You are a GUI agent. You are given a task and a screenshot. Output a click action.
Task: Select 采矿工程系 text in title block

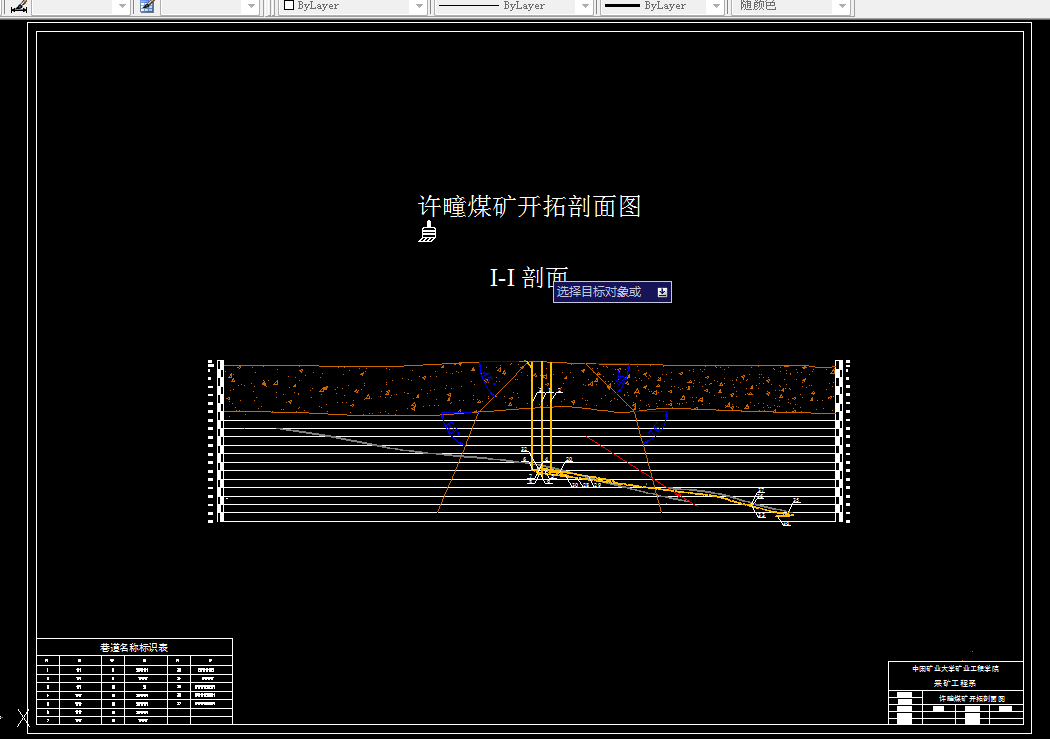coord(955,683)
